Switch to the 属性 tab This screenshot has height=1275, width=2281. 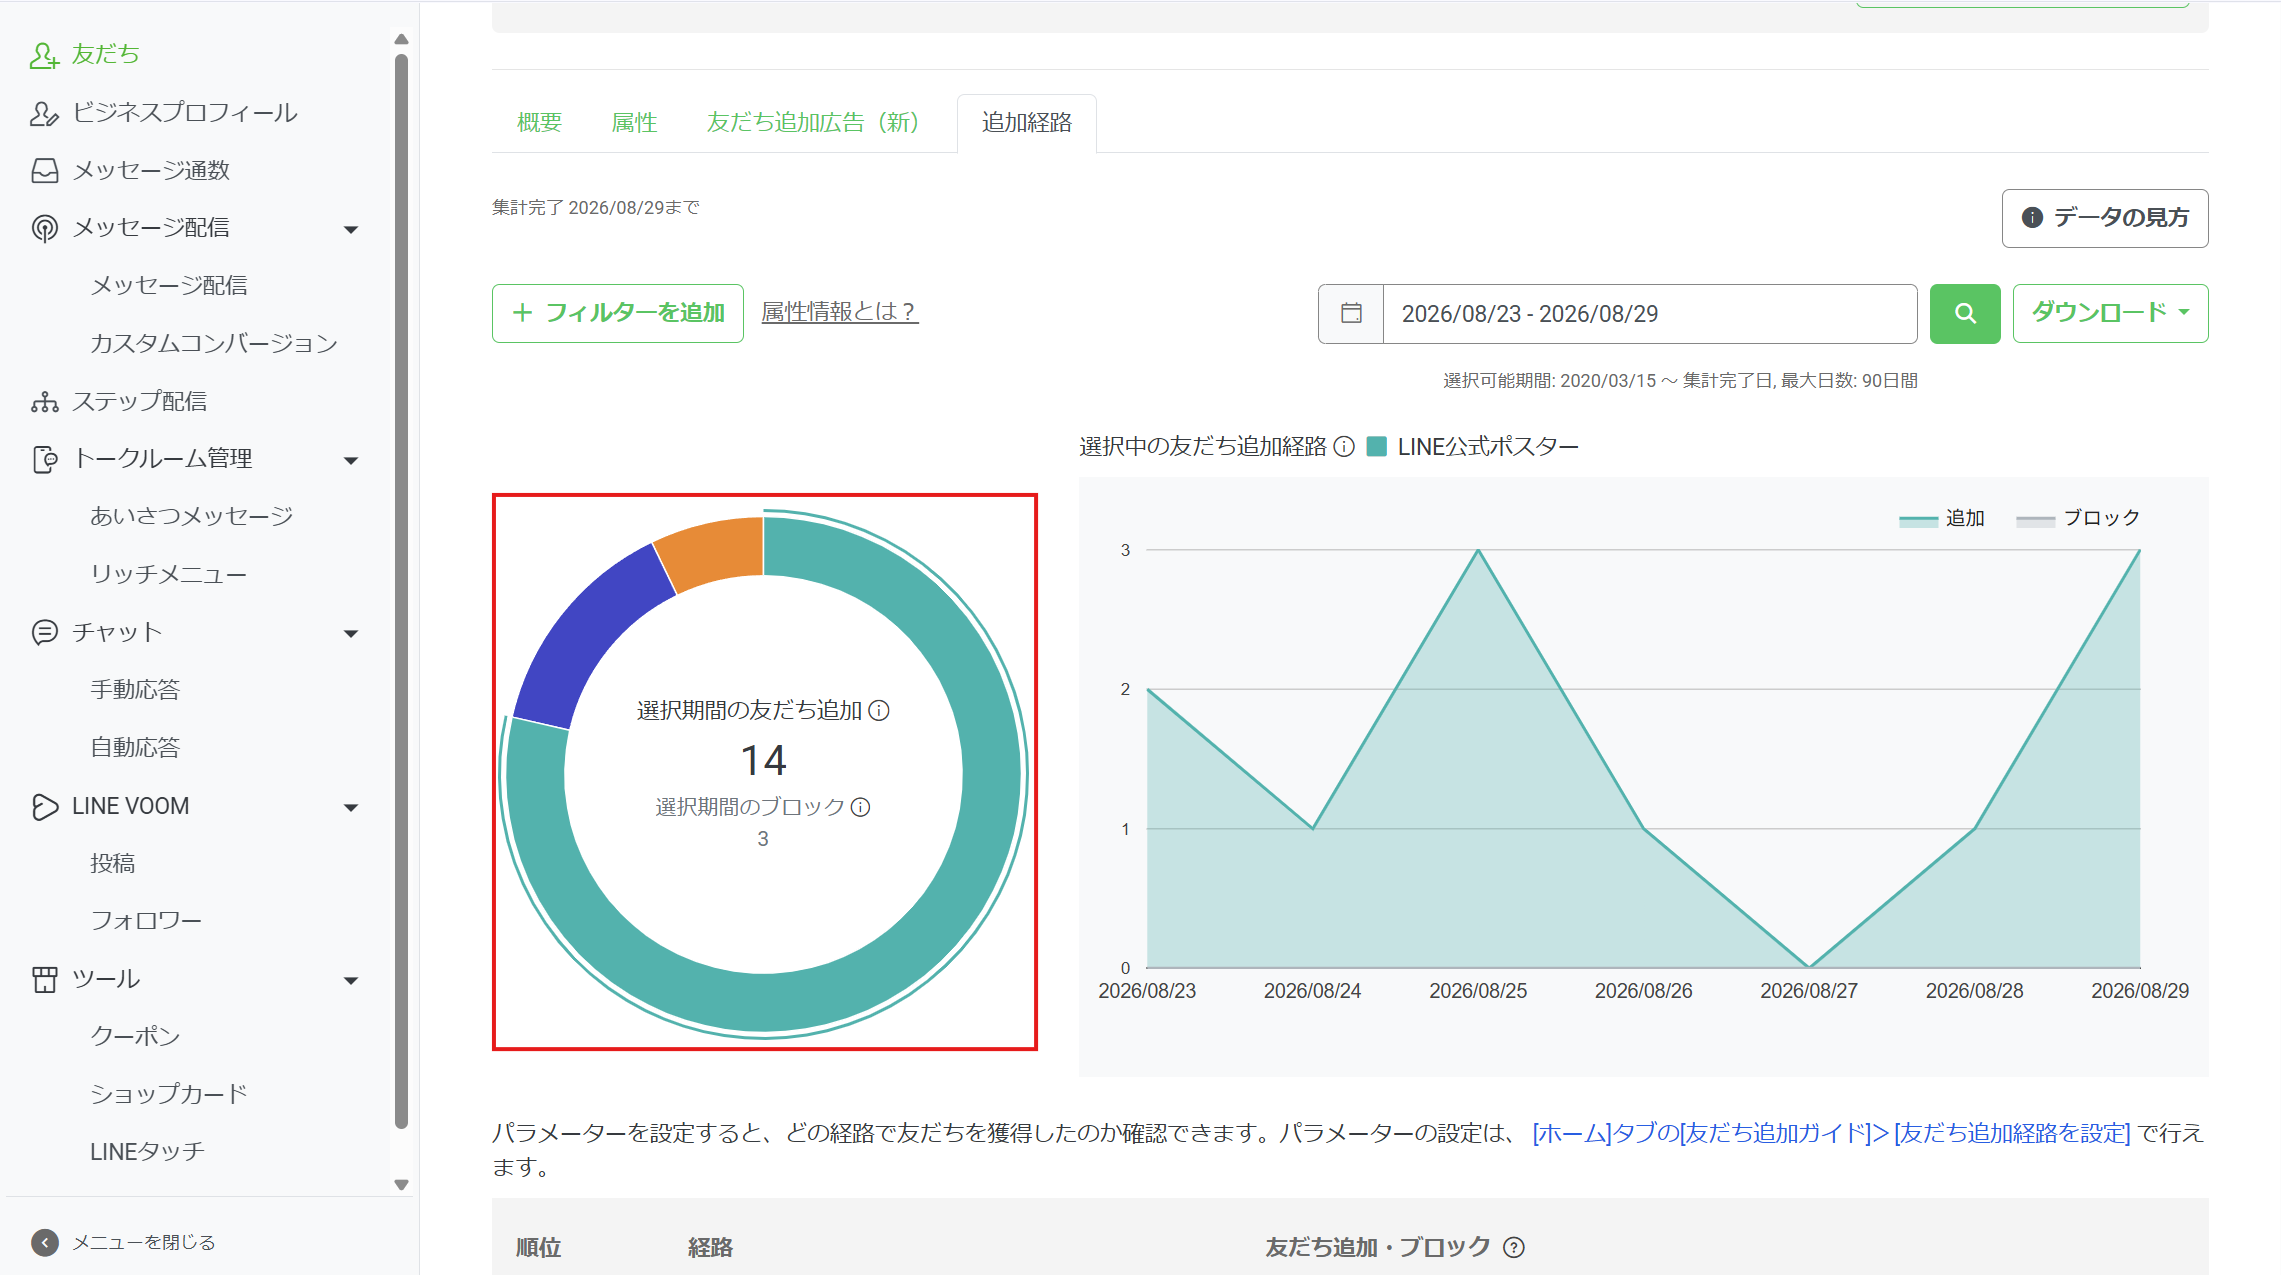click(634, 123)
